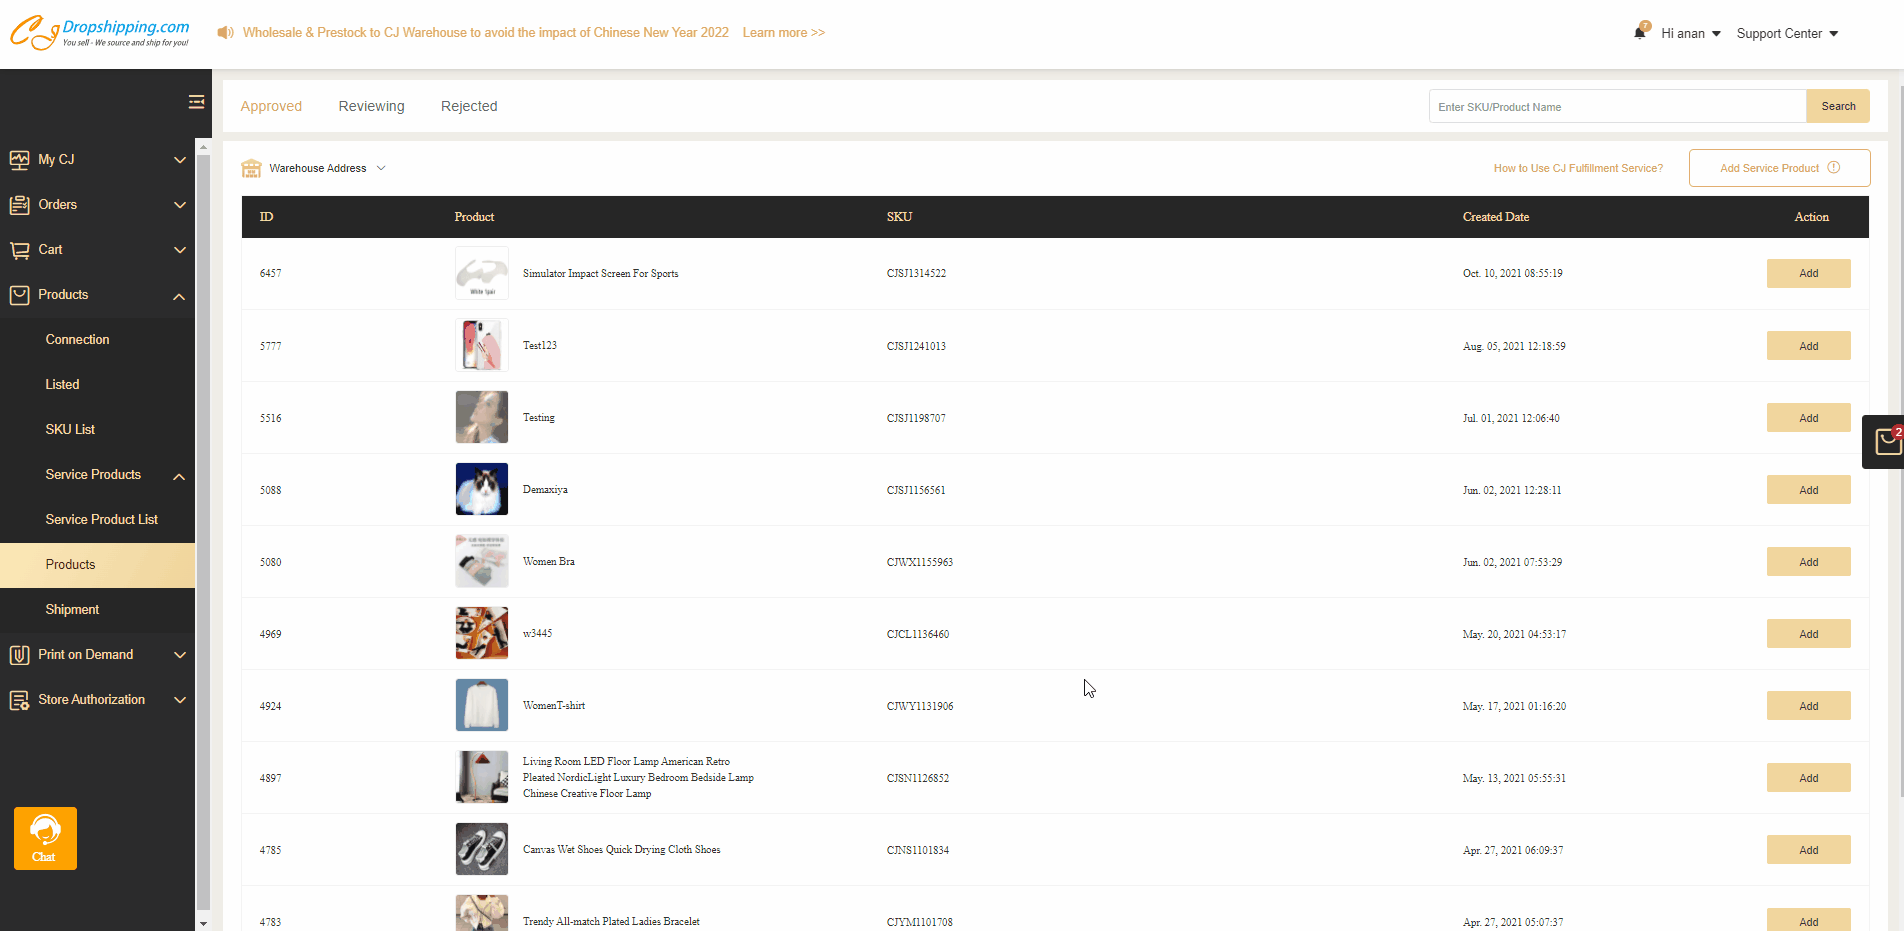Click the CJ Dropshipping logo

[x=100, y=33]
